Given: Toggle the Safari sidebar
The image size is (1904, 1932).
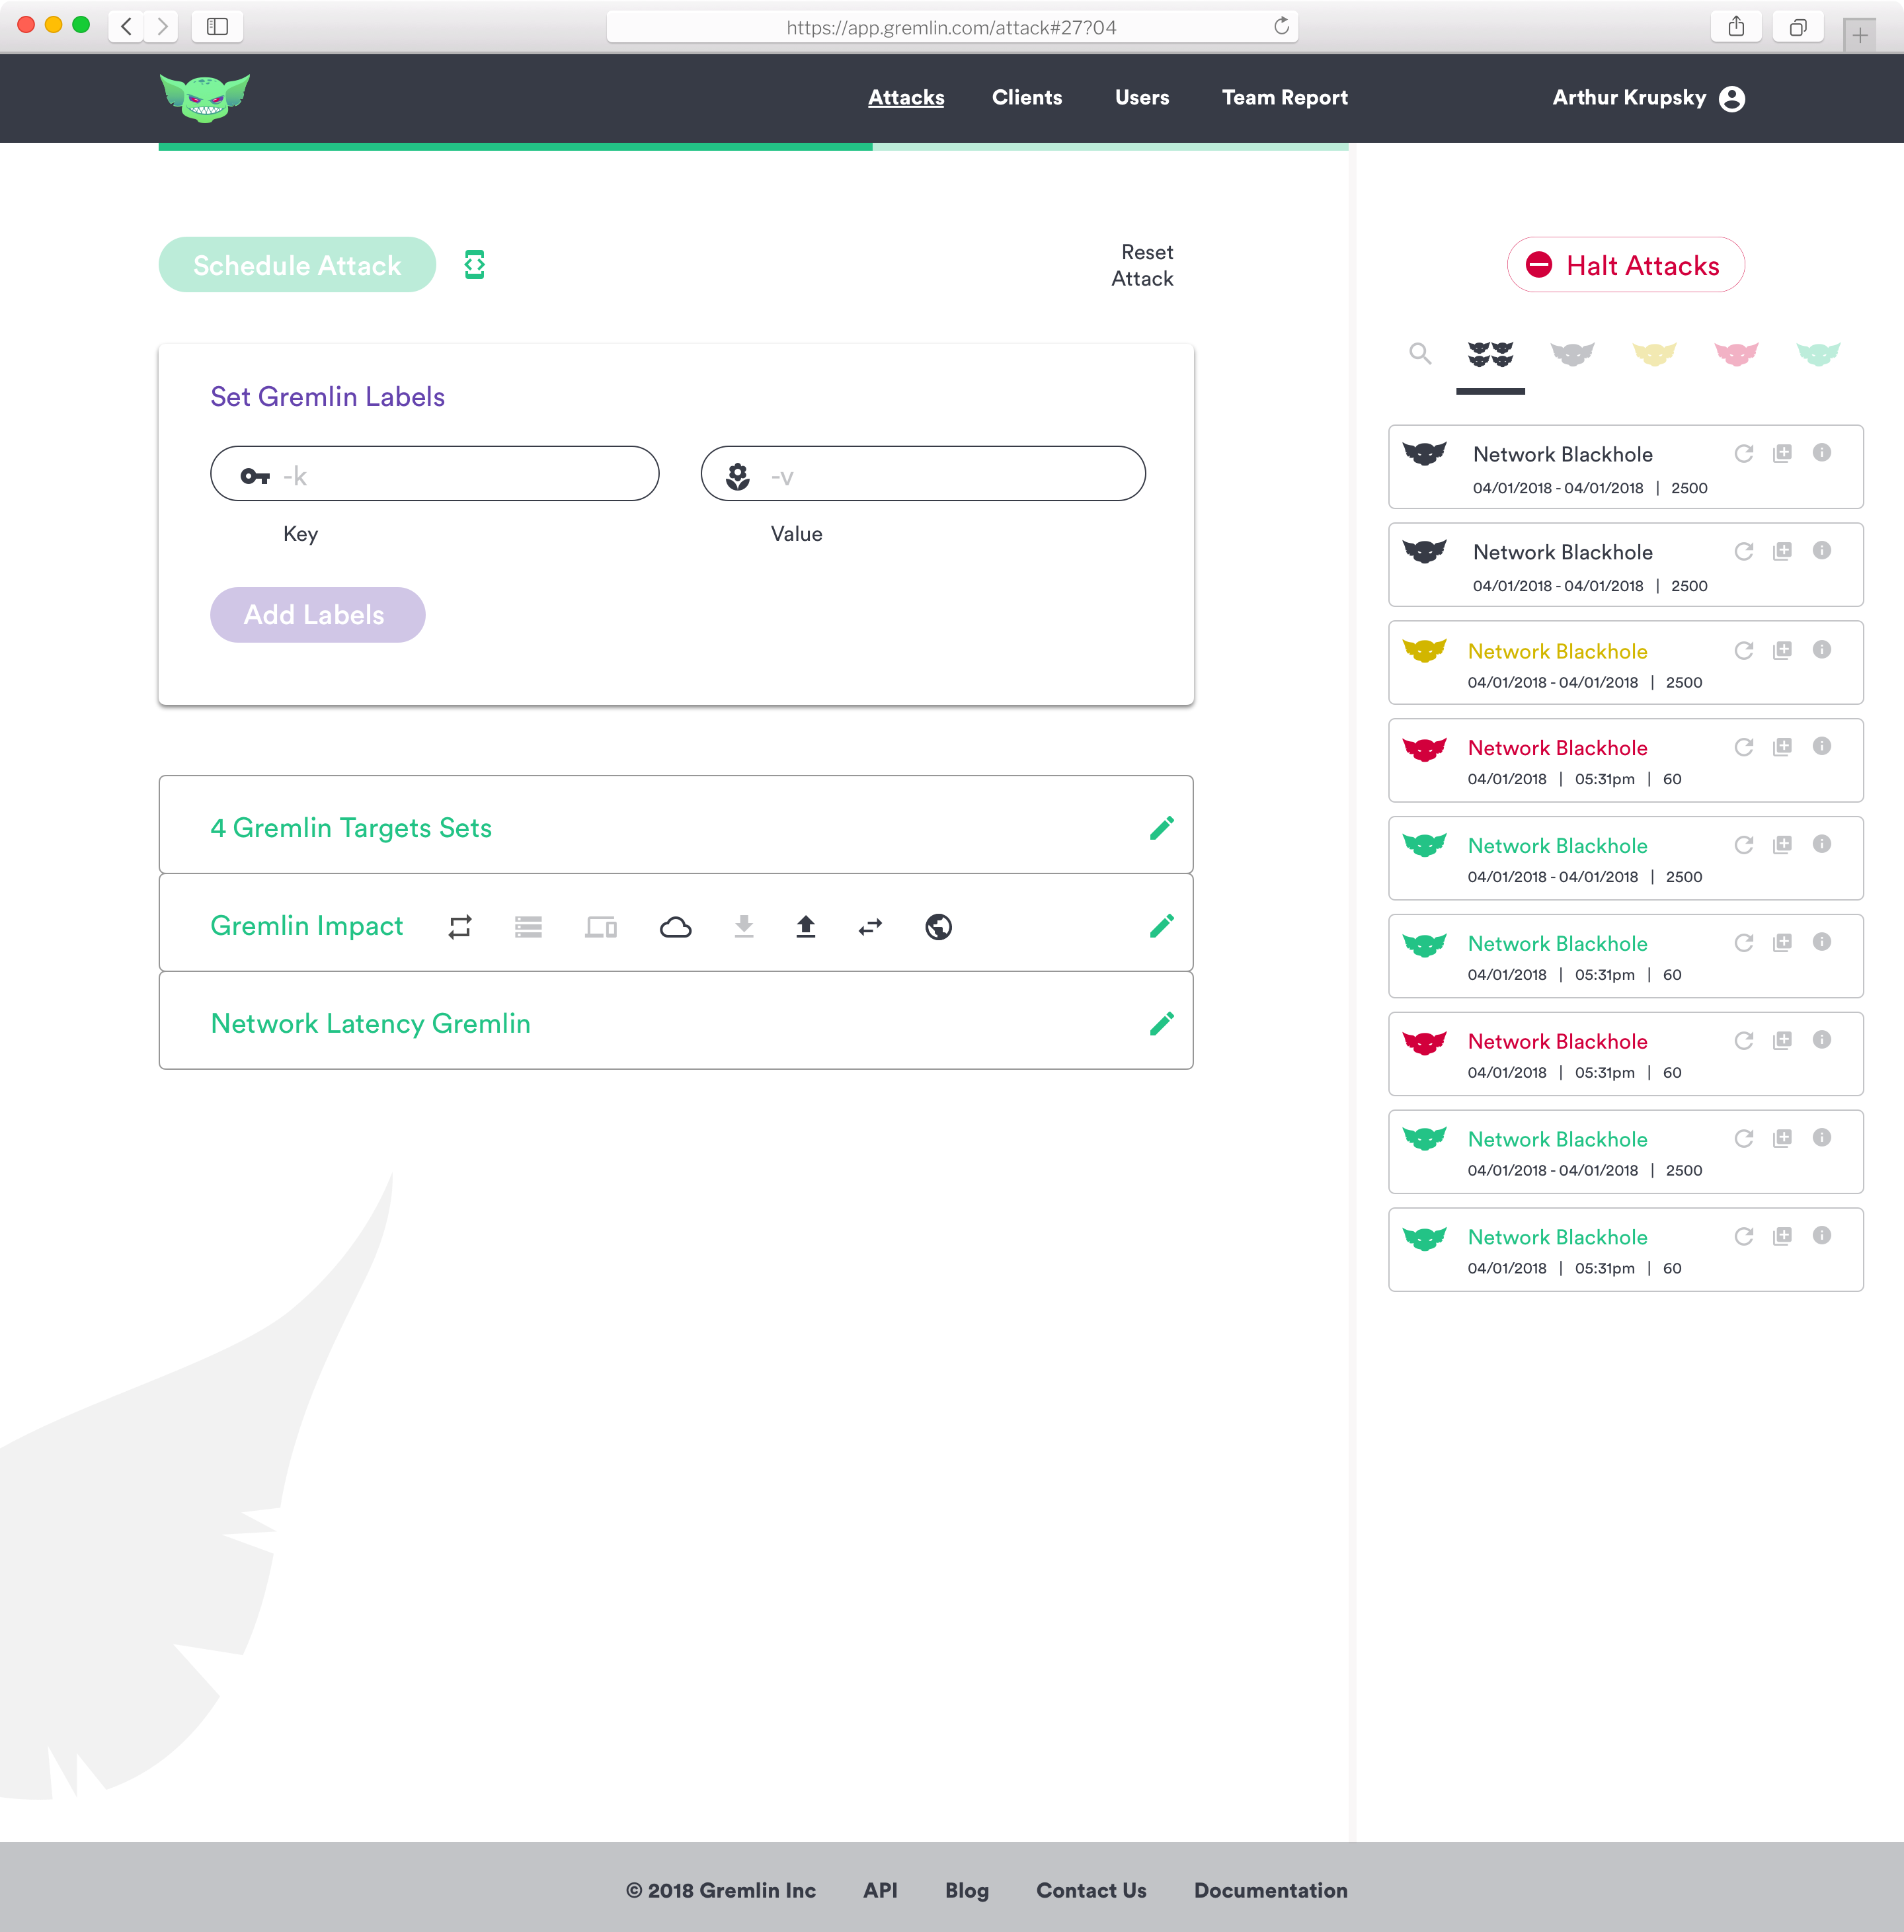Looking at the screenshot, I should [x=217, y=27].
